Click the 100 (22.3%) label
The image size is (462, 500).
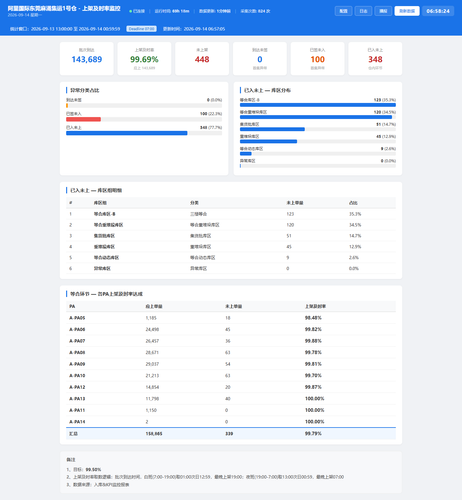click(211, 114)
